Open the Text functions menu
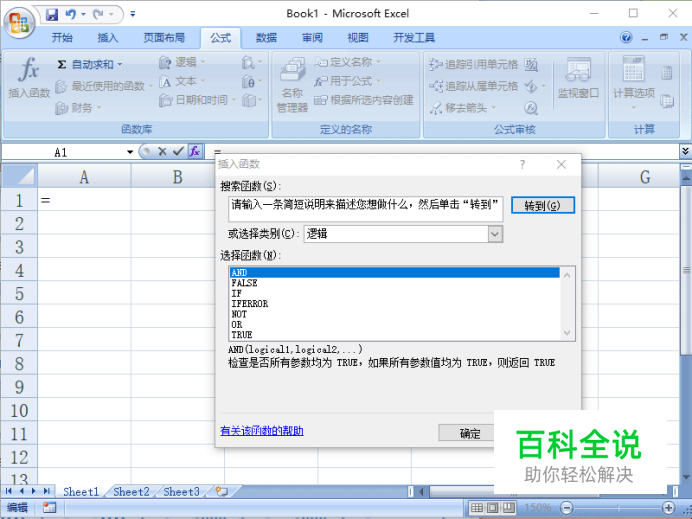This screenshot has width=692, height=519. click(x=182, y=82)
